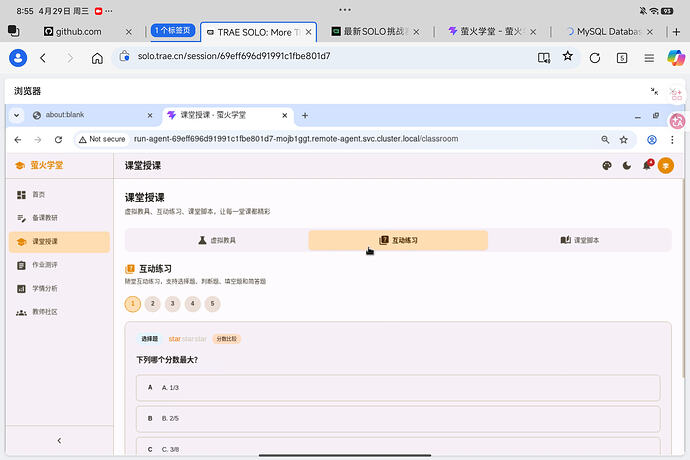Choose answer option B. 2/5
This screenshot has width=690, height=460.
click(x=398, y=419)
